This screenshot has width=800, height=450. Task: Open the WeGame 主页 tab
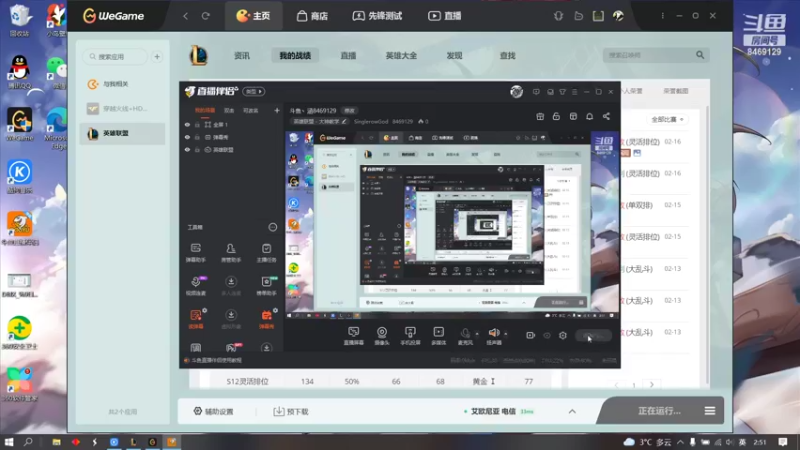click(x=253, y=16)
